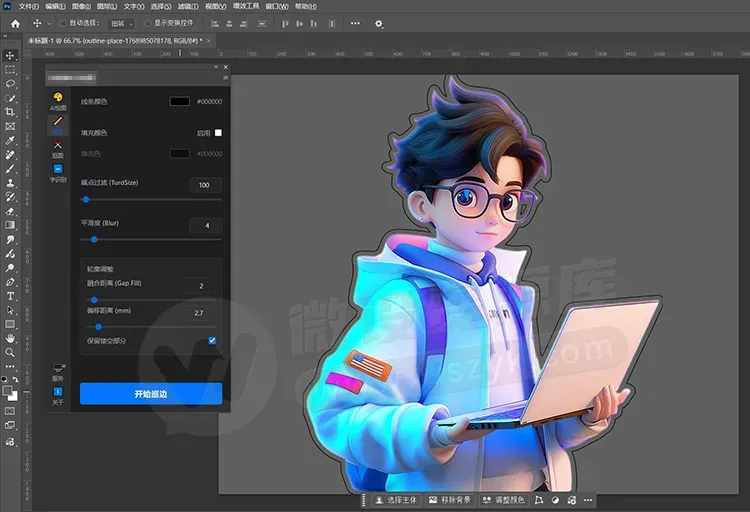Select the Dodge tool
The width and height of the screenshot is (750, 512).
click(10, 268)
